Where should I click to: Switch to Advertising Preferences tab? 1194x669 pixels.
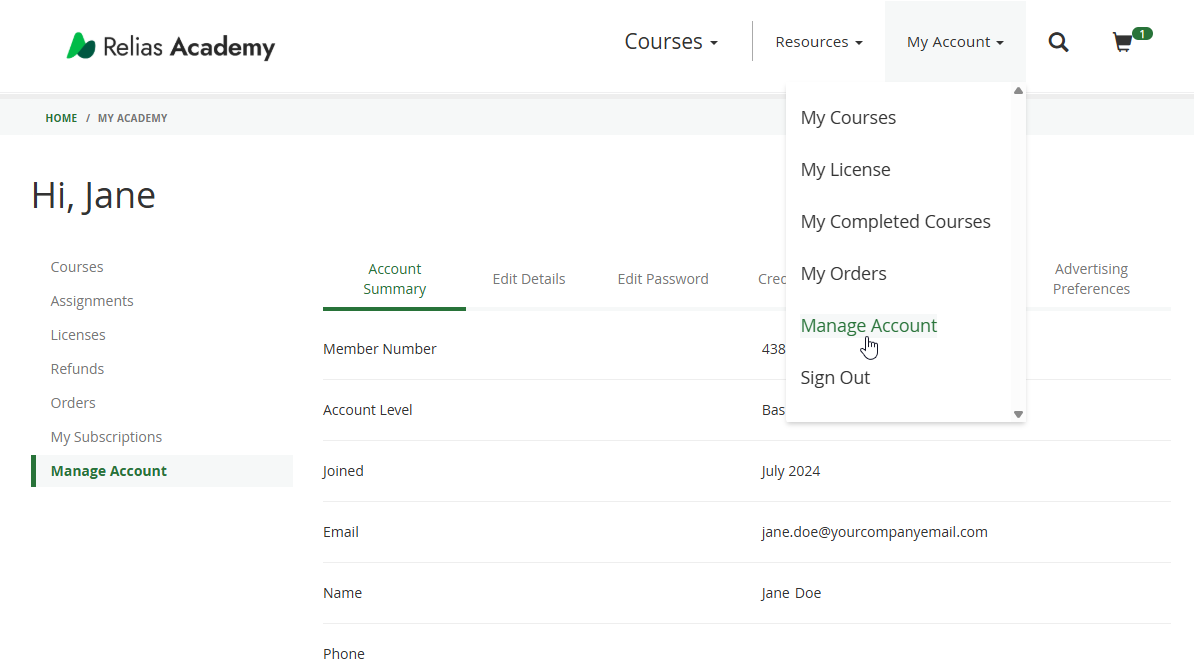pos(1091,279)
